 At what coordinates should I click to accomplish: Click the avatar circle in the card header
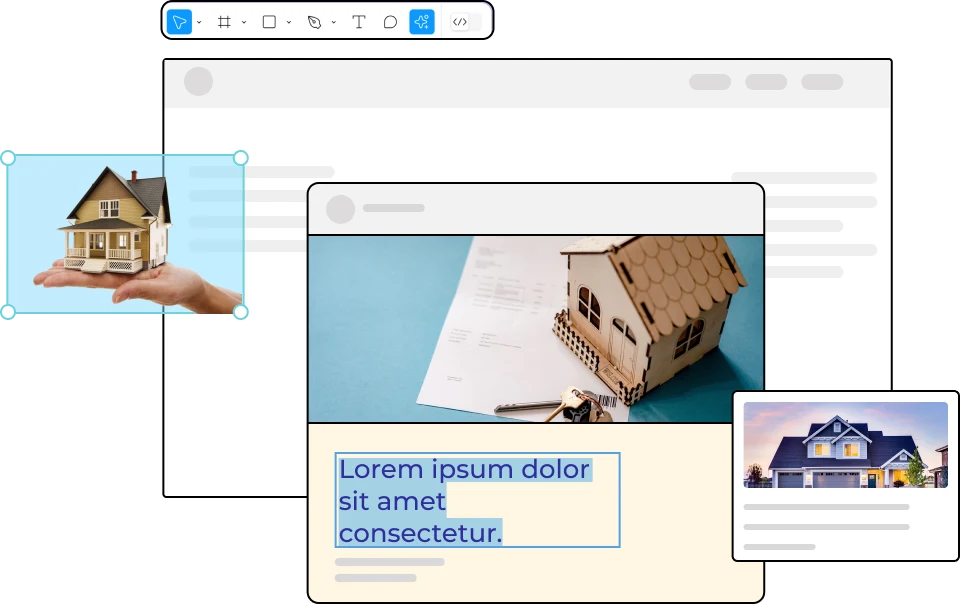[x=341, y=209]
